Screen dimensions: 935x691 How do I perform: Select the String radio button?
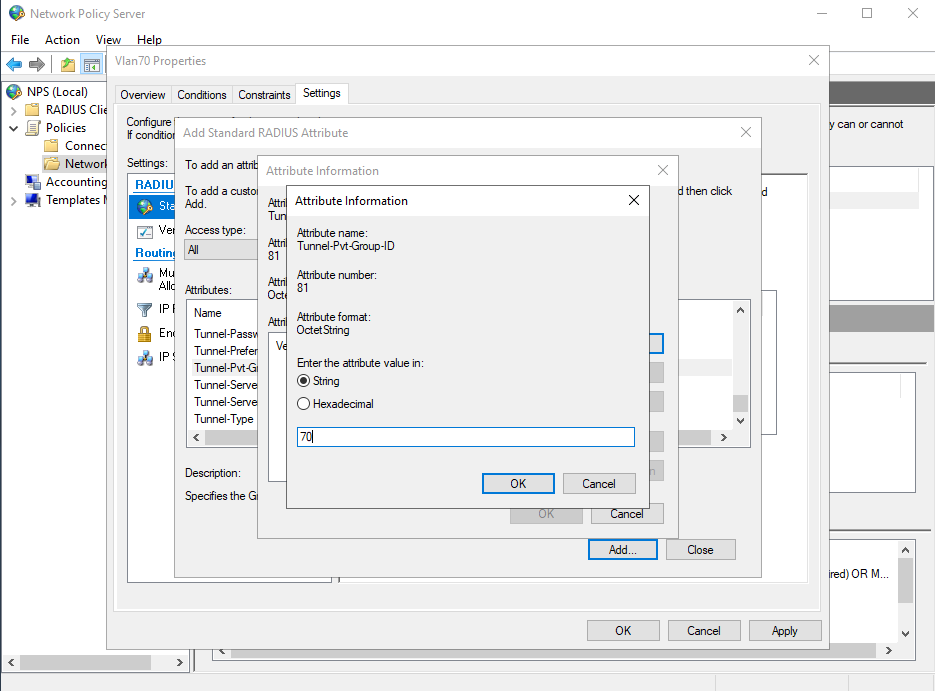click(x=304, y=381)
